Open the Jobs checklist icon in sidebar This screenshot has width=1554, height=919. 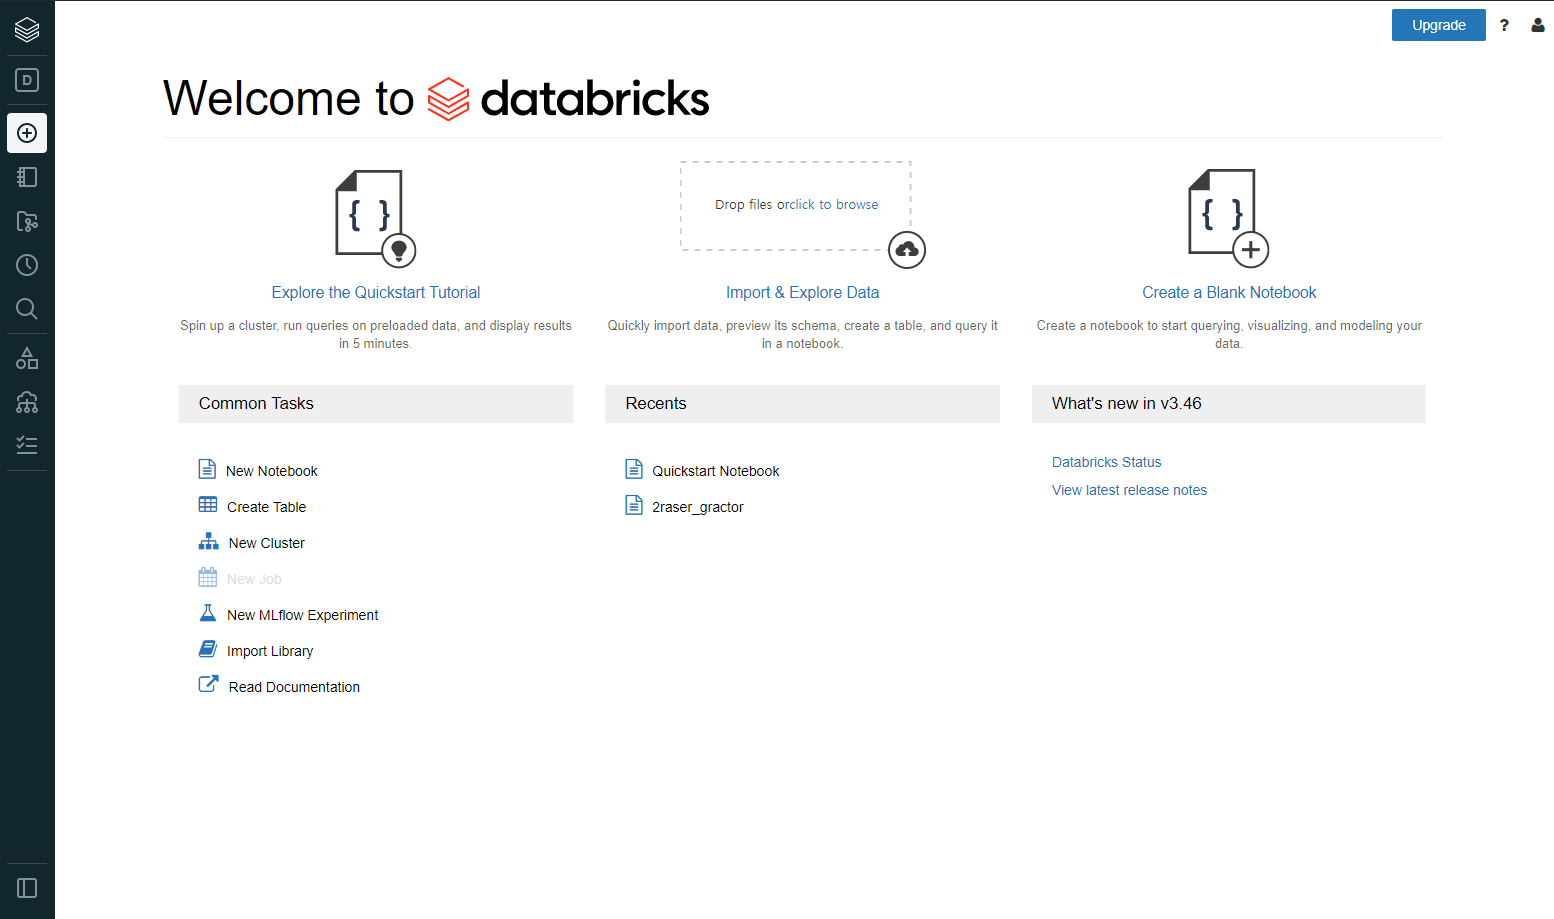coord(27,445)
